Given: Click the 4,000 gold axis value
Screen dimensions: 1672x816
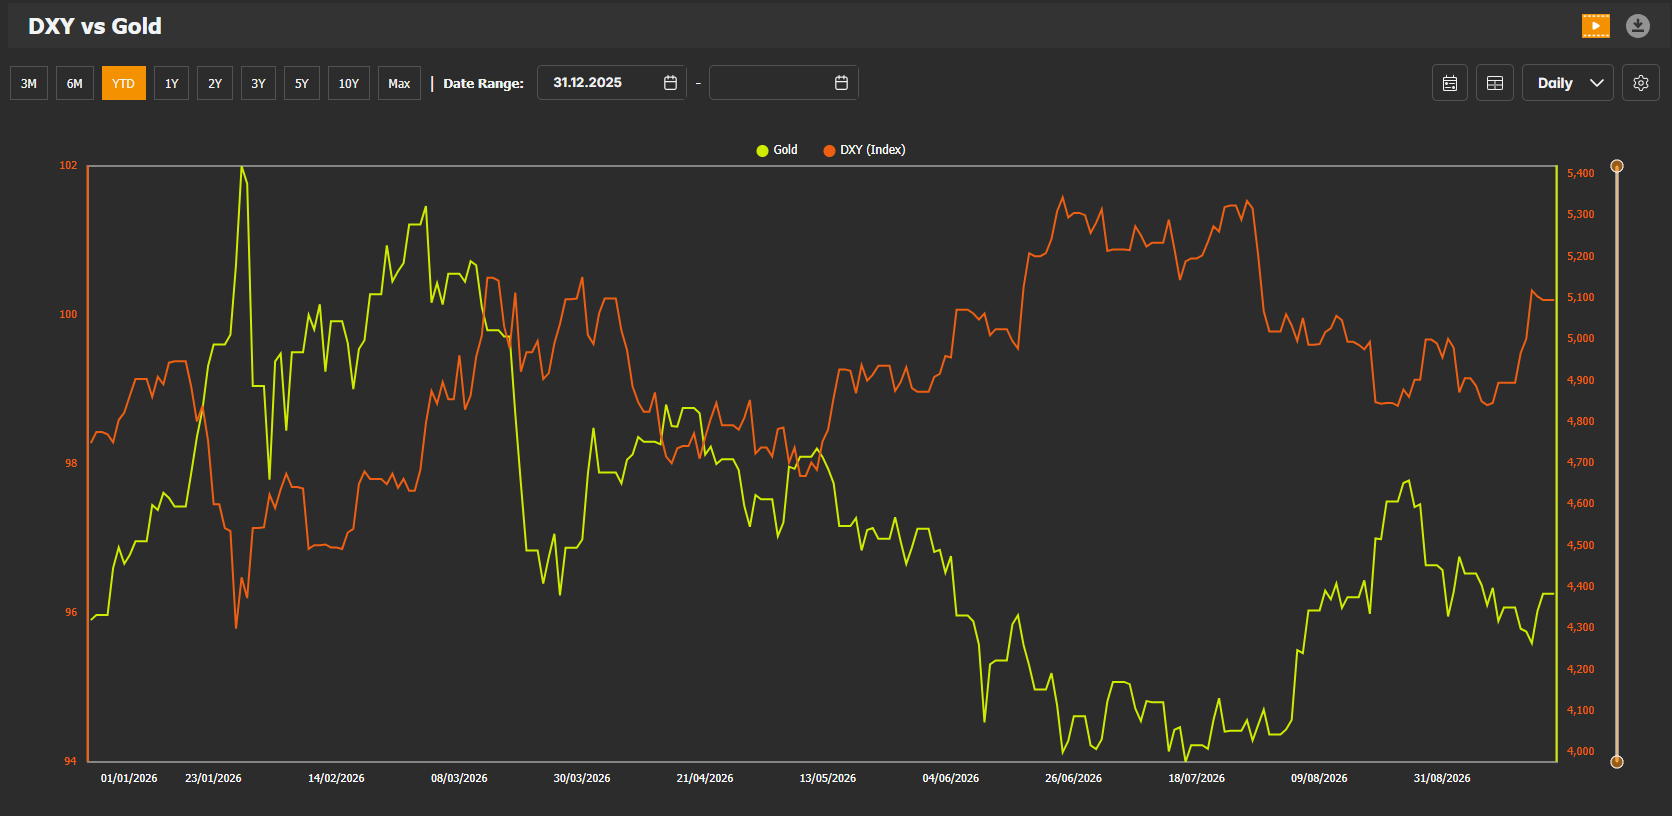Looking at the screenshot, I should click(1581, 751).
